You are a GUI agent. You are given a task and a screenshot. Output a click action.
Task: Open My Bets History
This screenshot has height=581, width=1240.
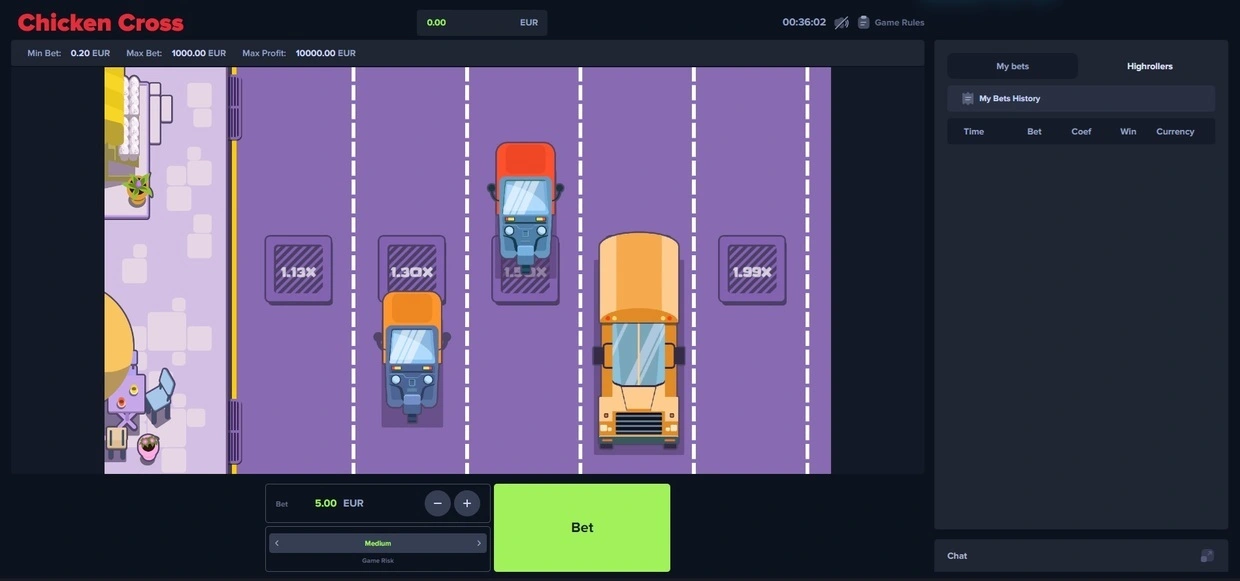coord(1081,98)
